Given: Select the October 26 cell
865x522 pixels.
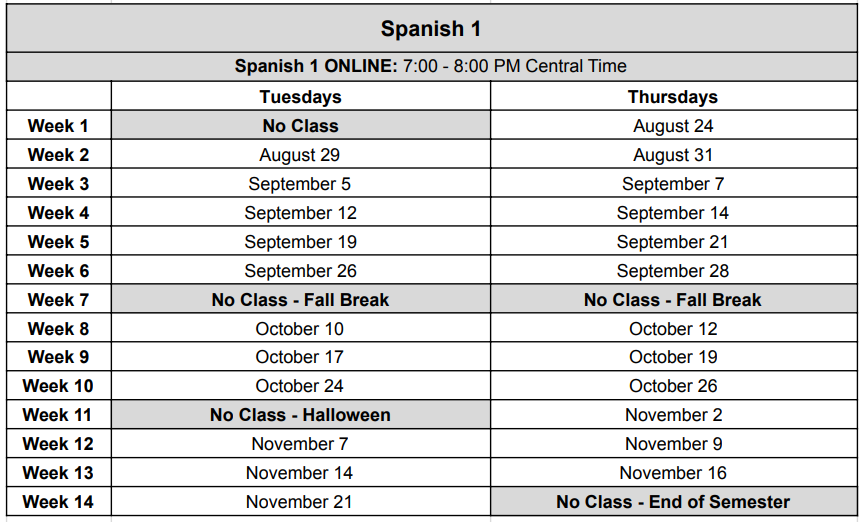Looking at the screenshot, I should click(674, 385).
